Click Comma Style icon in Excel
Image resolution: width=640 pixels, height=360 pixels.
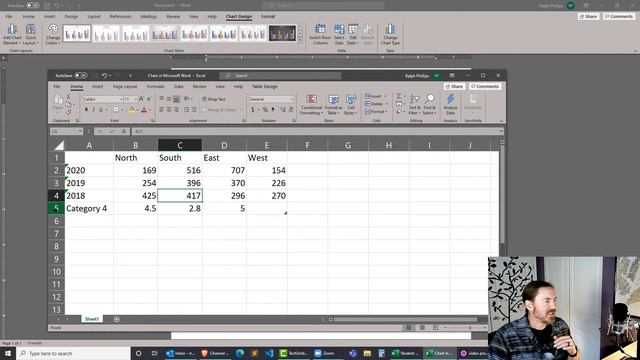[273, 110]
